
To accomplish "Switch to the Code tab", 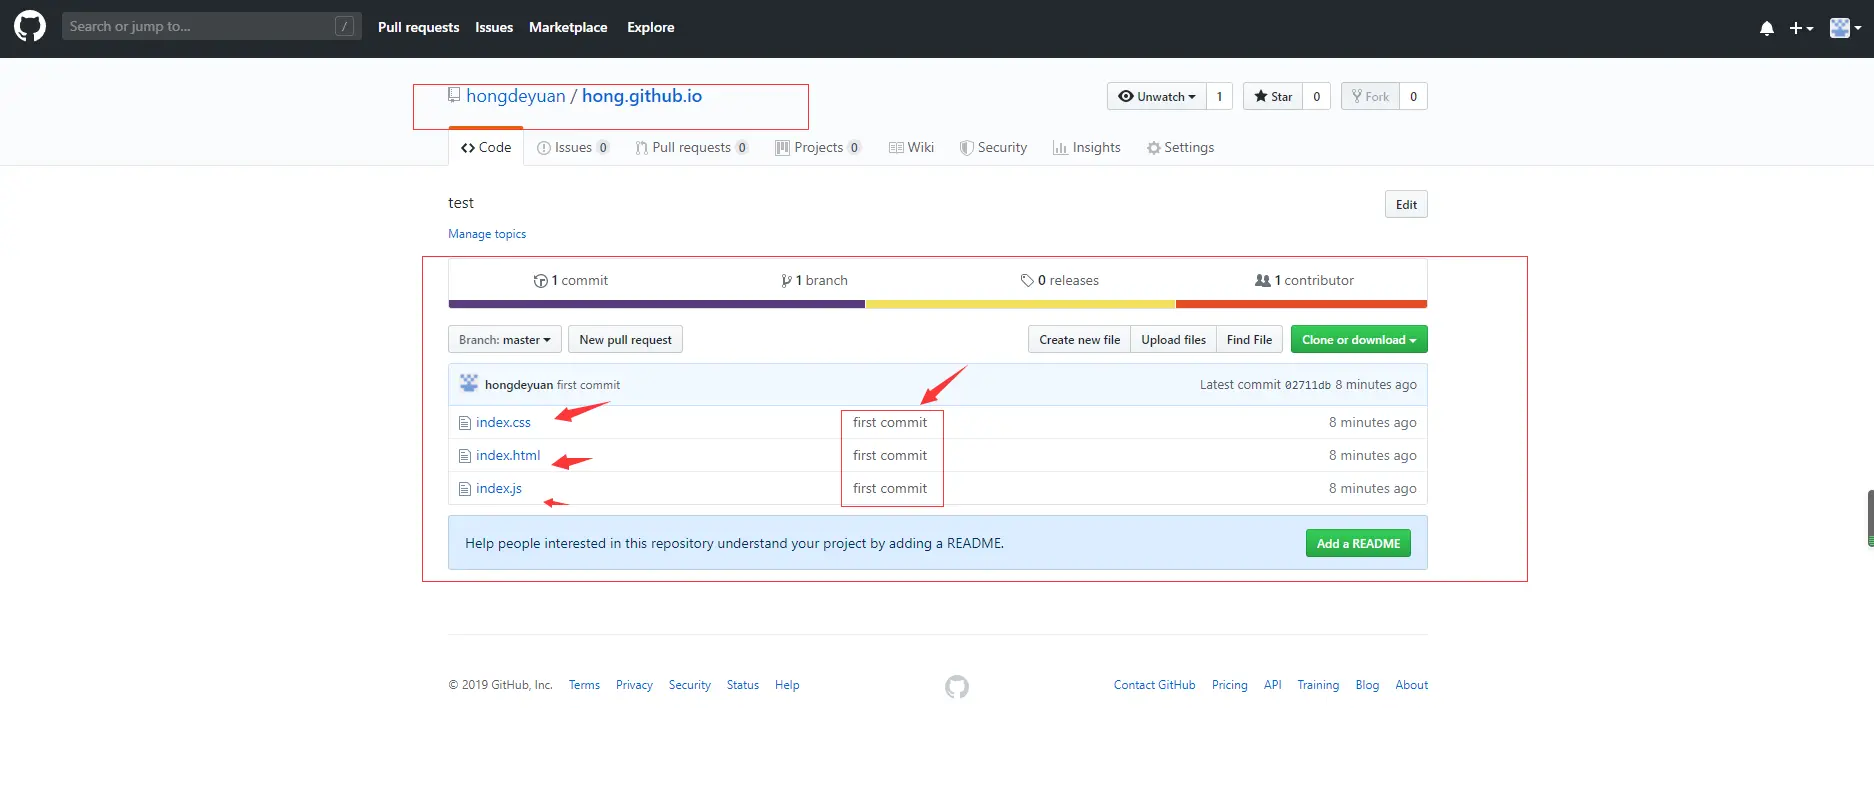I will [486, 147].
